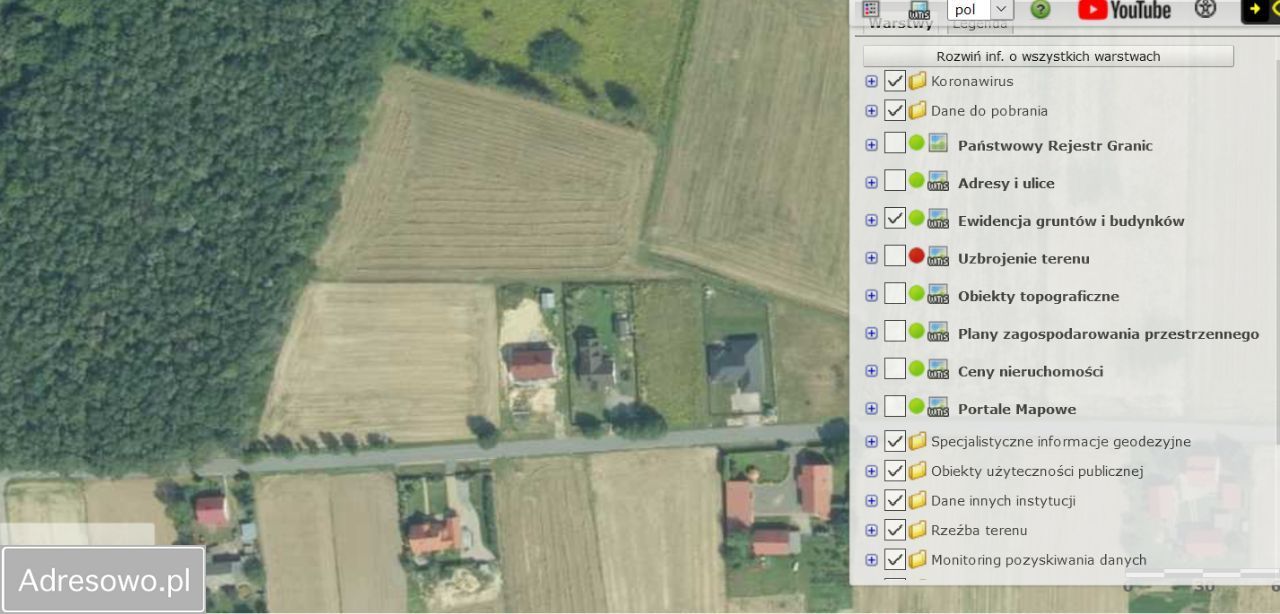Click the Adresowo.pl logo link

[104, 579]
